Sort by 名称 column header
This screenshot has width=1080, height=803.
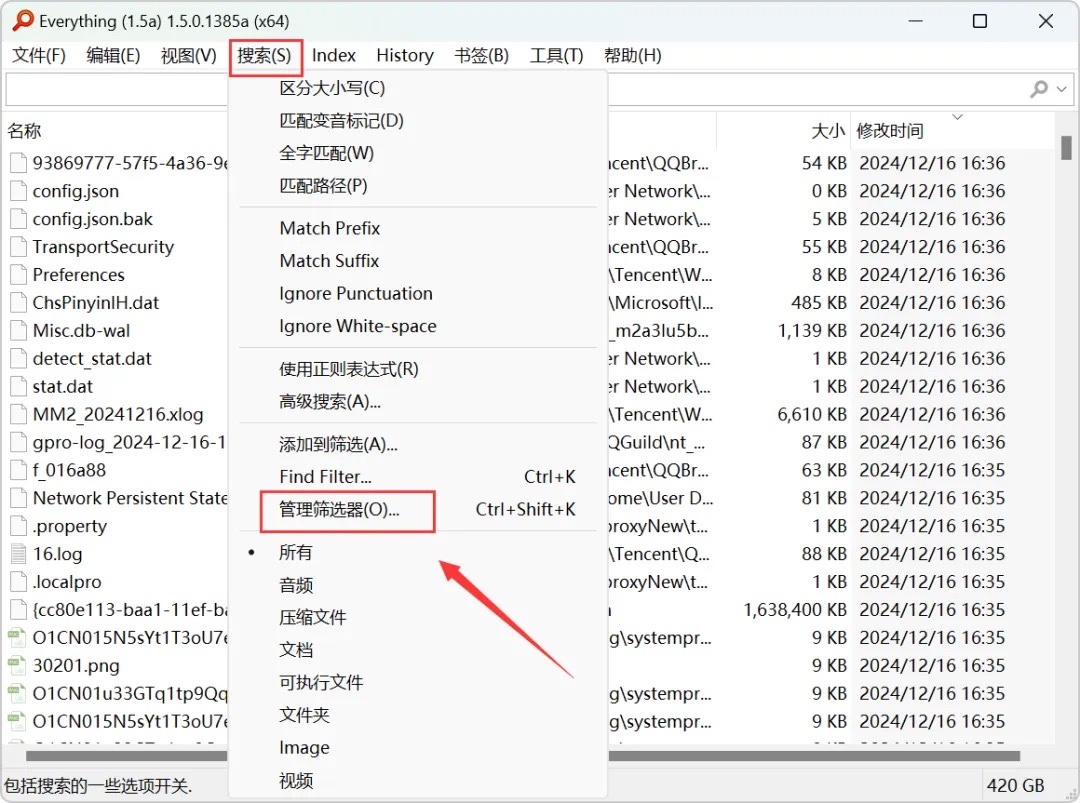[x=24, y=131]
